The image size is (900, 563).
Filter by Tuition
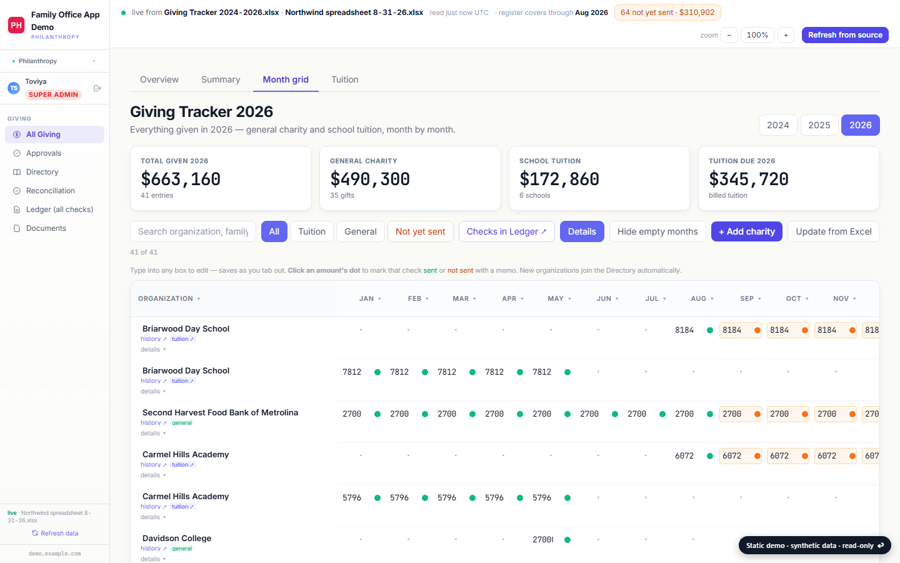[312, 231]
